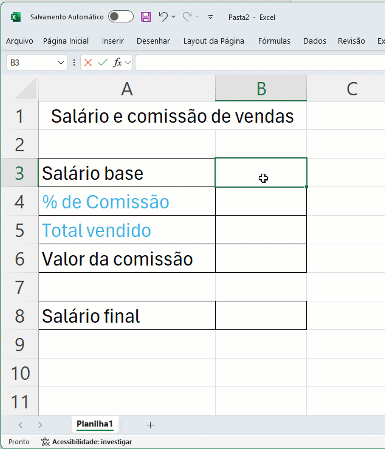This screenshot has width=385, height=449.
Task: Click the Redo arrow icon
Action: point(187,17)
